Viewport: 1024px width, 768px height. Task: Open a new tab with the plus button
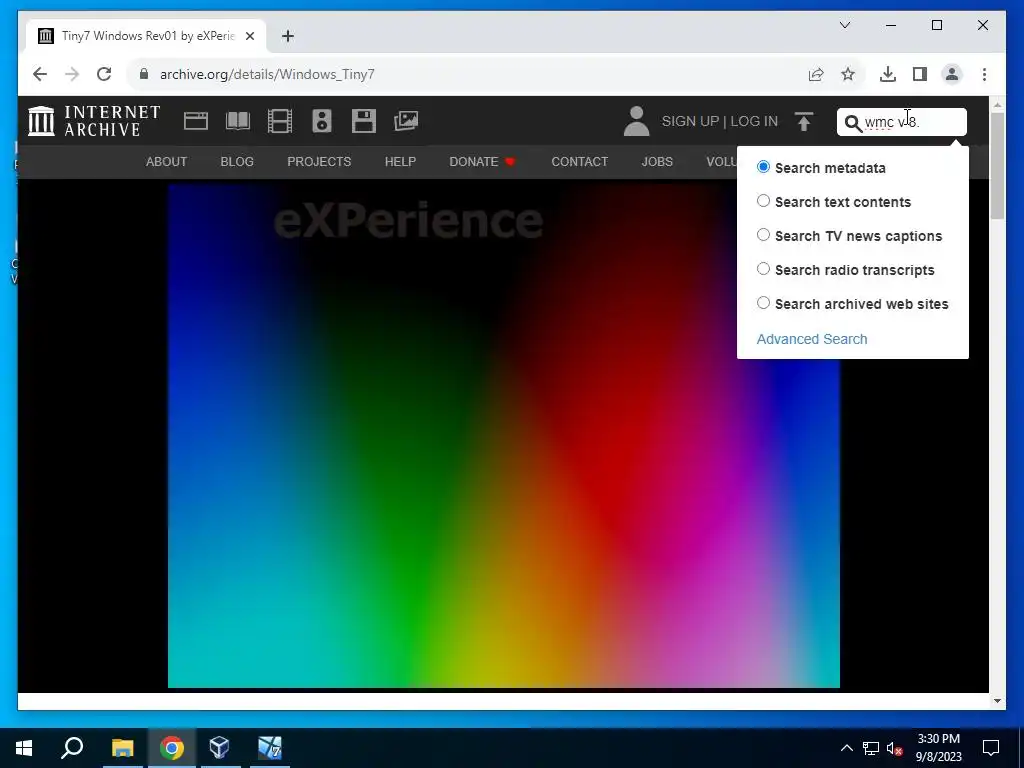[288, 36]
